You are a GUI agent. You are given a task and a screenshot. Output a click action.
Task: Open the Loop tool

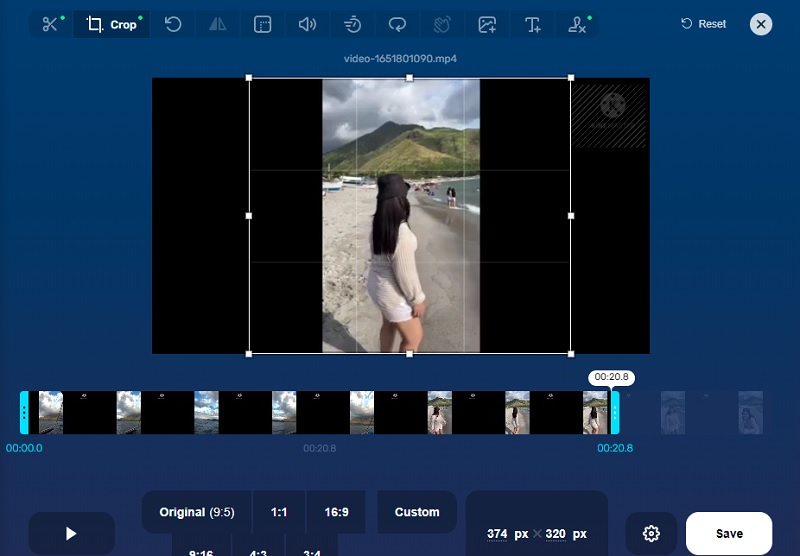click(397, 24)
